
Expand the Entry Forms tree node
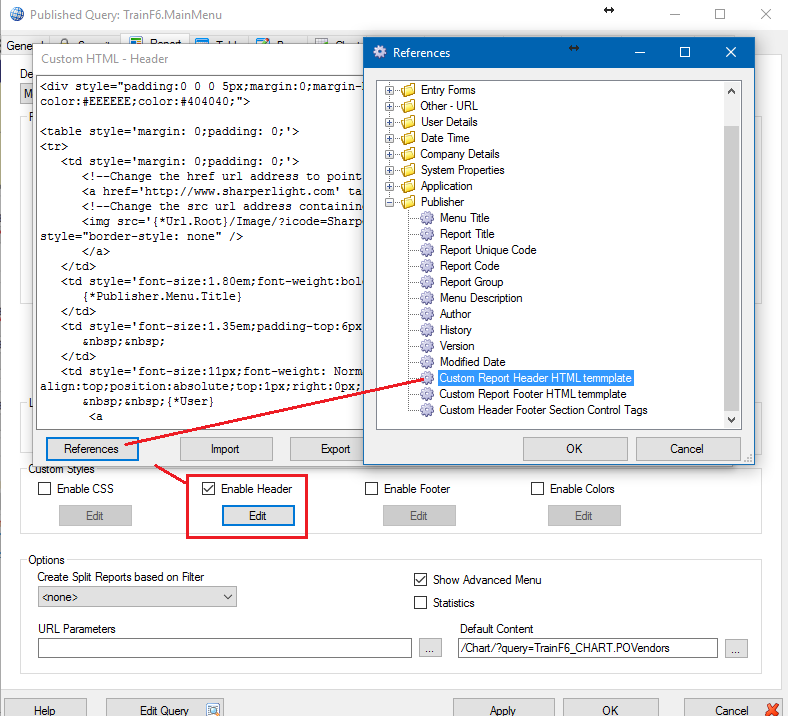click(x=389, y=90)
